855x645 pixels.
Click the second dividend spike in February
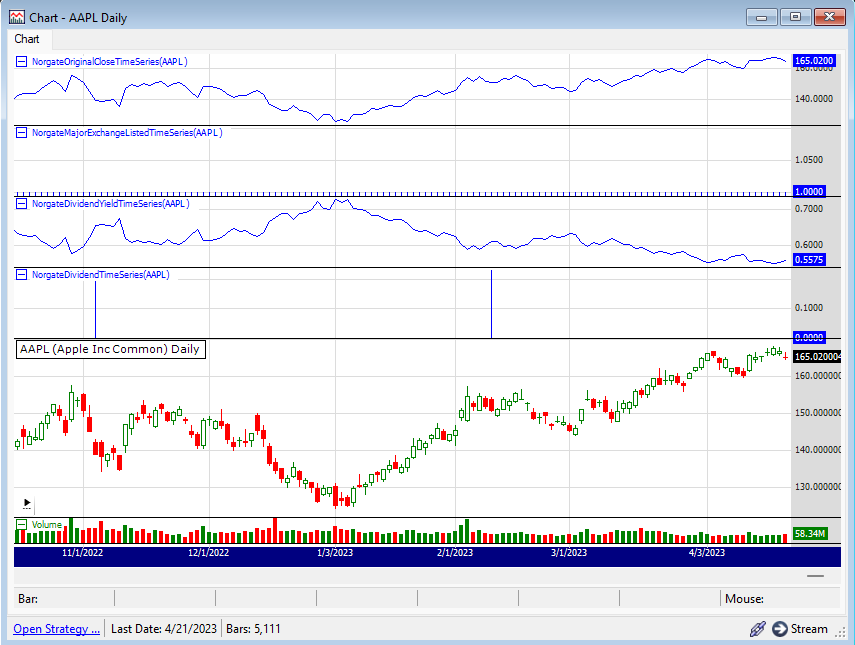click(491, 304)
